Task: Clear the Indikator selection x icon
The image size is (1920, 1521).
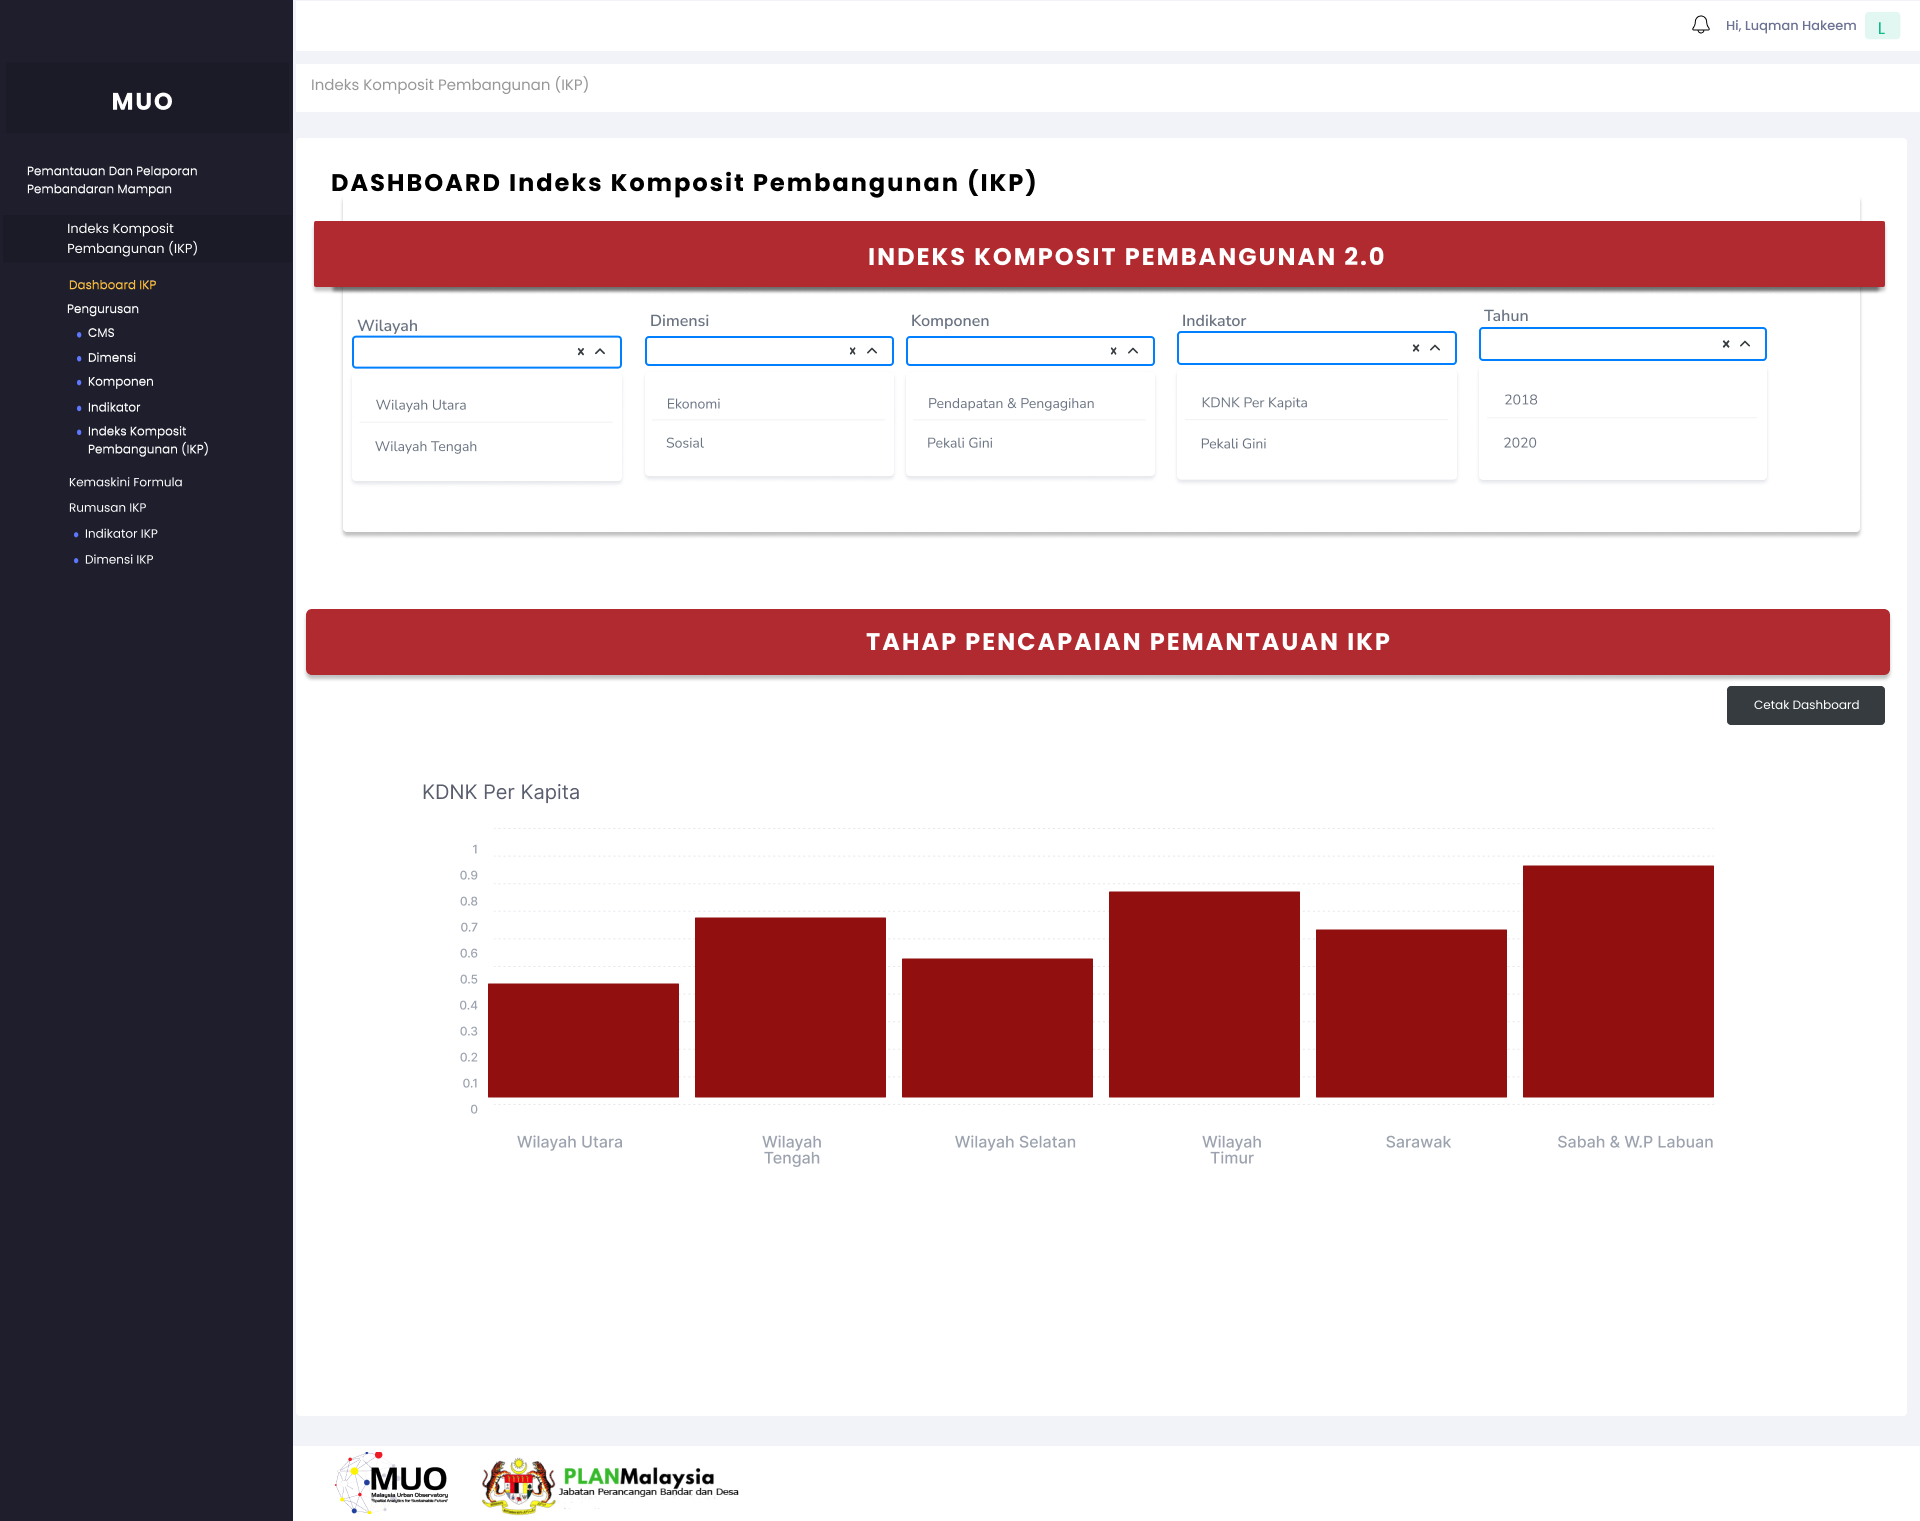Action: [x=1416, y=348]
